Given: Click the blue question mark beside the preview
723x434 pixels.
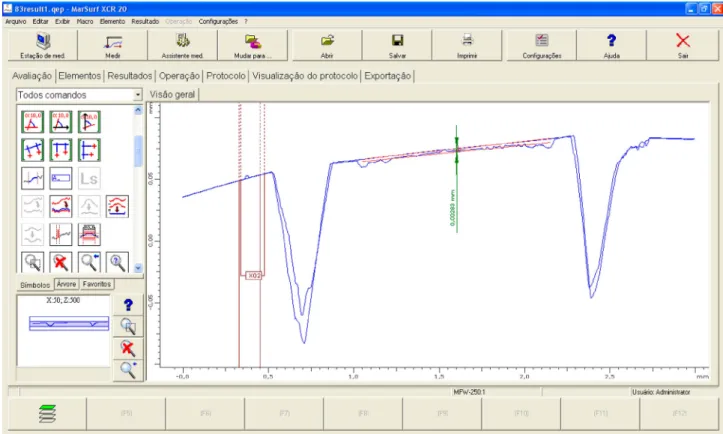Looking at the screenshot, I should pos(128,305).
